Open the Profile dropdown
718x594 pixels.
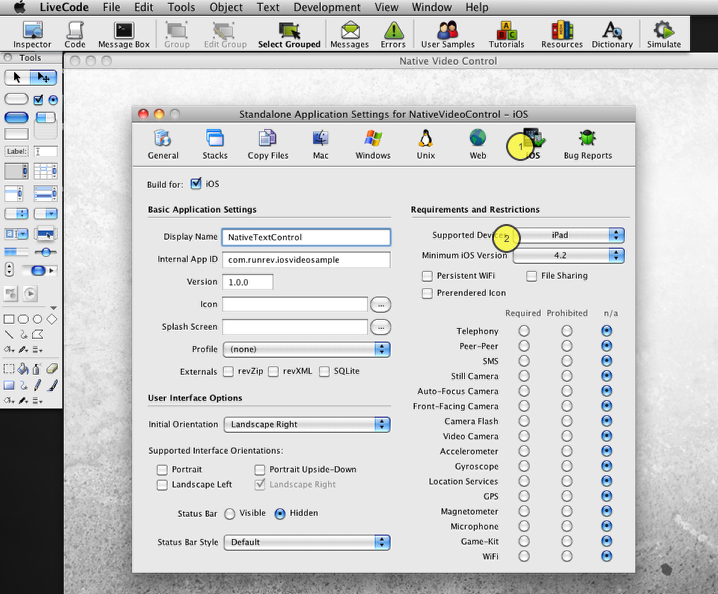[306, 349]
